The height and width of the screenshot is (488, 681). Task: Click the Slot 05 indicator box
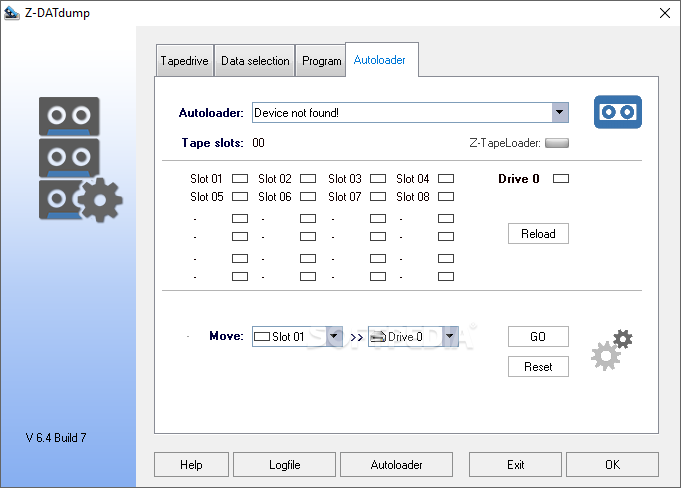pyautogui.click(x=240, y=197)
